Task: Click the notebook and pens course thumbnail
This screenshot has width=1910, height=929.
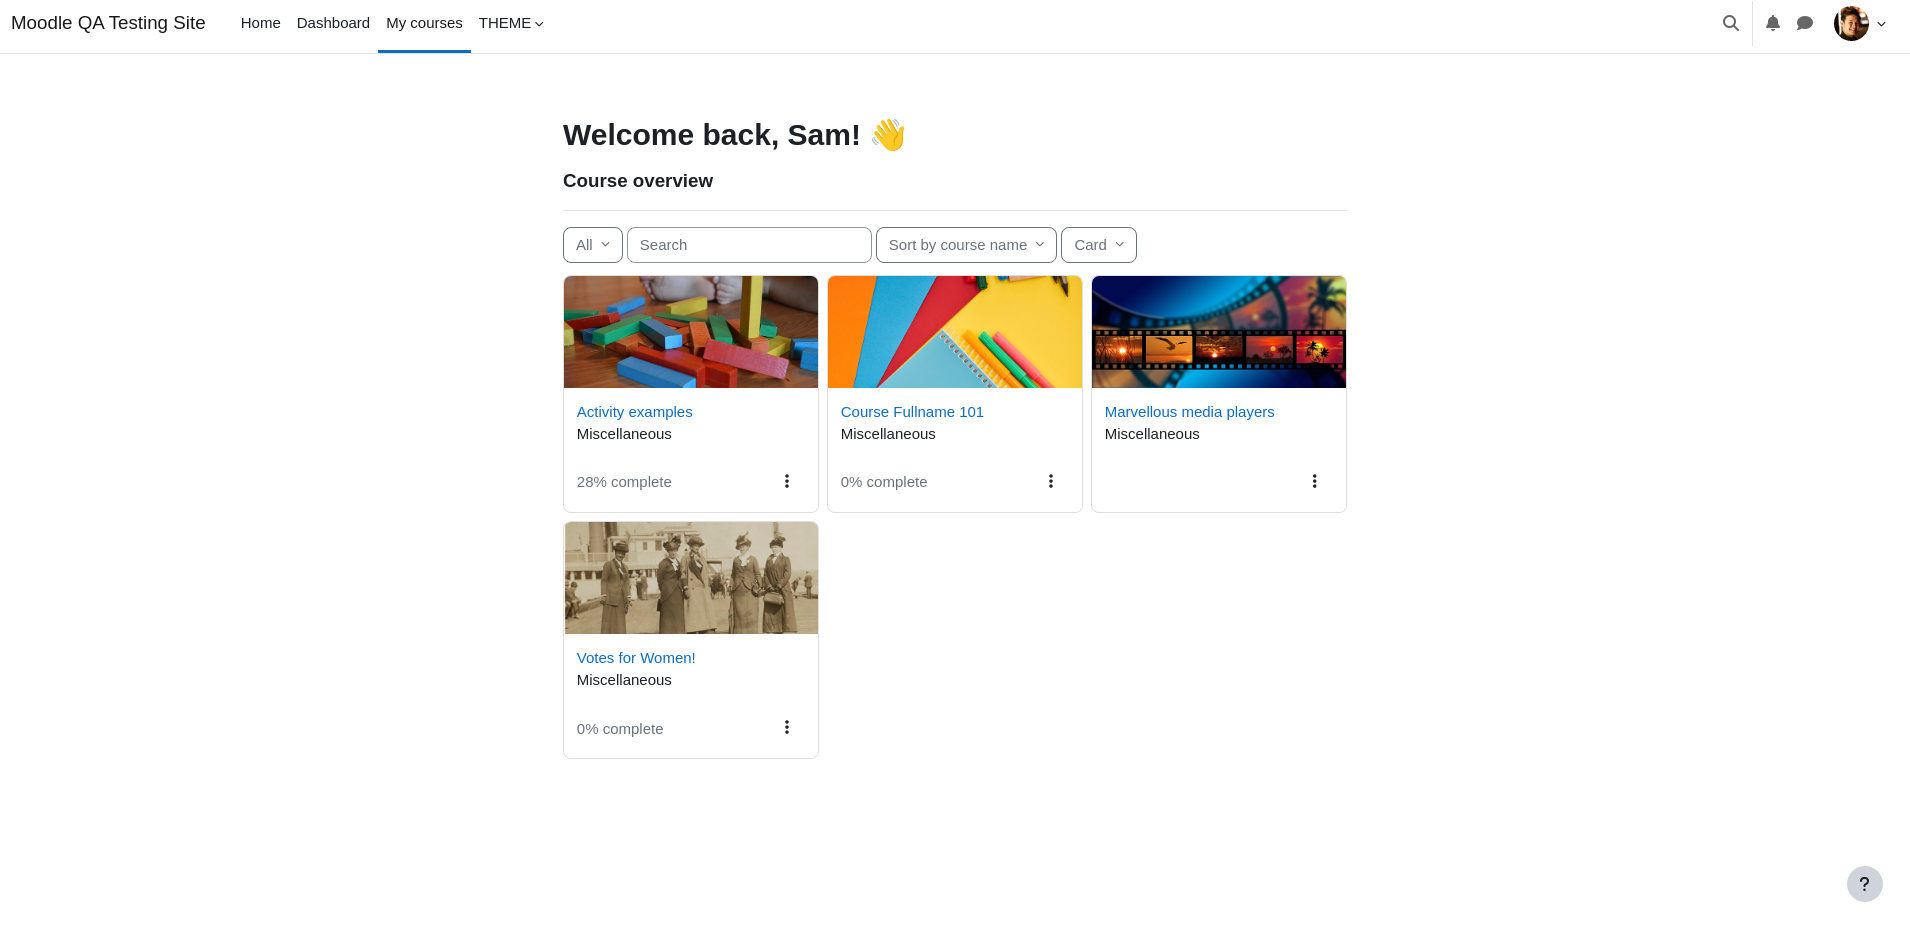Action: 955,332
